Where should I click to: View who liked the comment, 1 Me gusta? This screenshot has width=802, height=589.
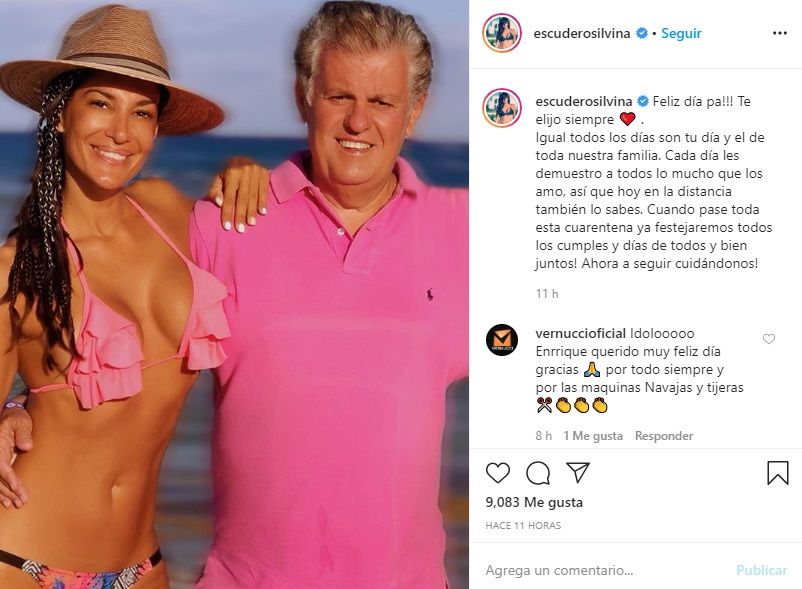pyautogui.click(x=593, y=436)
